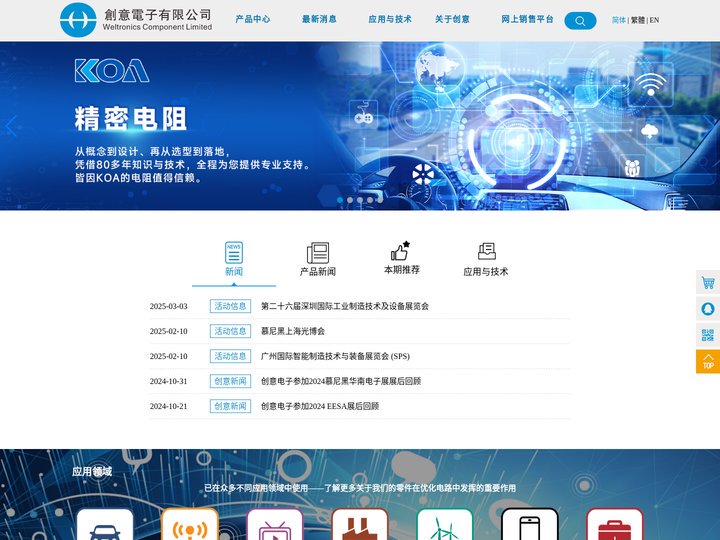Viewport: 720px width, 540px height.
Task: Select the third carousel dot
Action: [x=360, y=200]
